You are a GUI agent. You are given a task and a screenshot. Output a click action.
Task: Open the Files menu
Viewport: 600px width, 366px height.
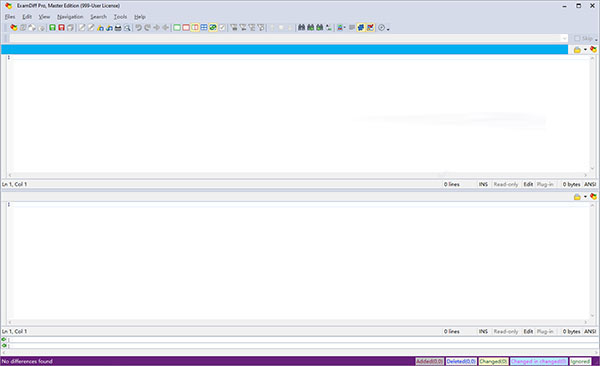pos(10,17)
